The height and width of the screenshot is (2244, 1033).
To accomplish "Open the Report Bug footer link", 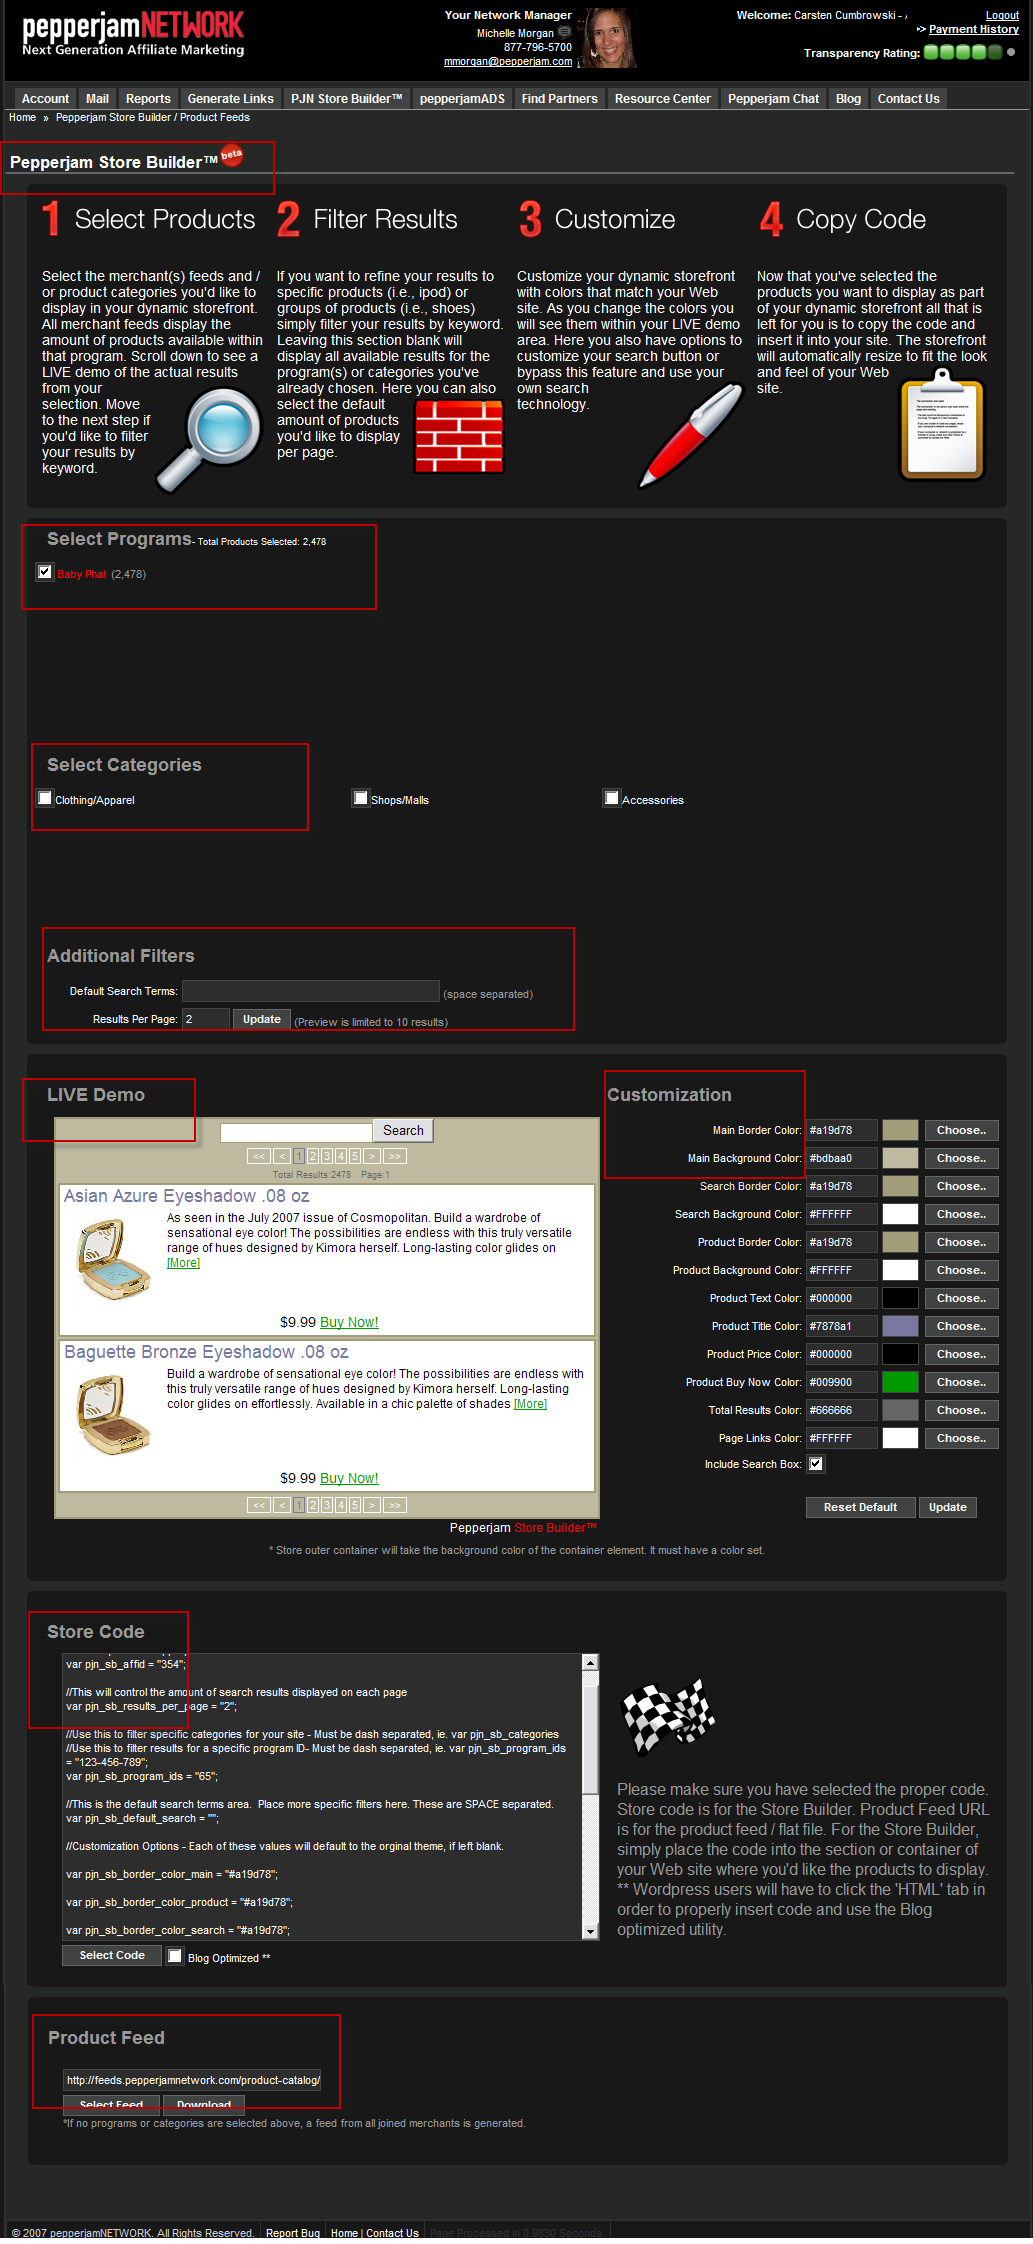I will click(293, 2233).
